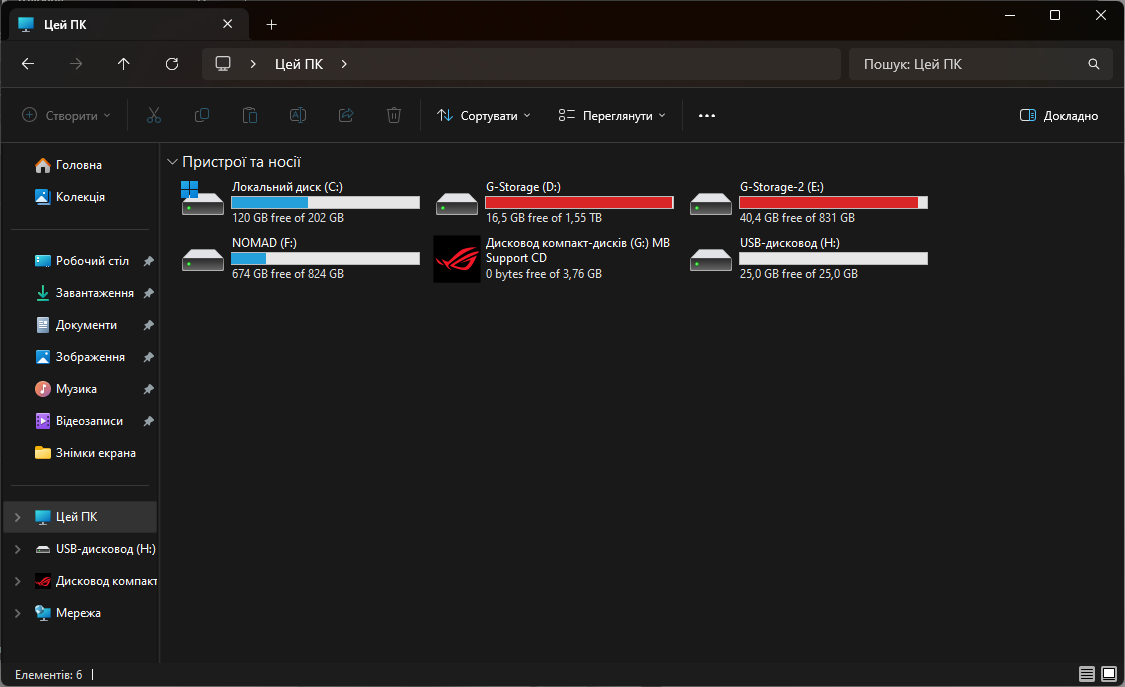Open a new tab with the plus button
1125x687 pixels.
(x=271, y=23)
